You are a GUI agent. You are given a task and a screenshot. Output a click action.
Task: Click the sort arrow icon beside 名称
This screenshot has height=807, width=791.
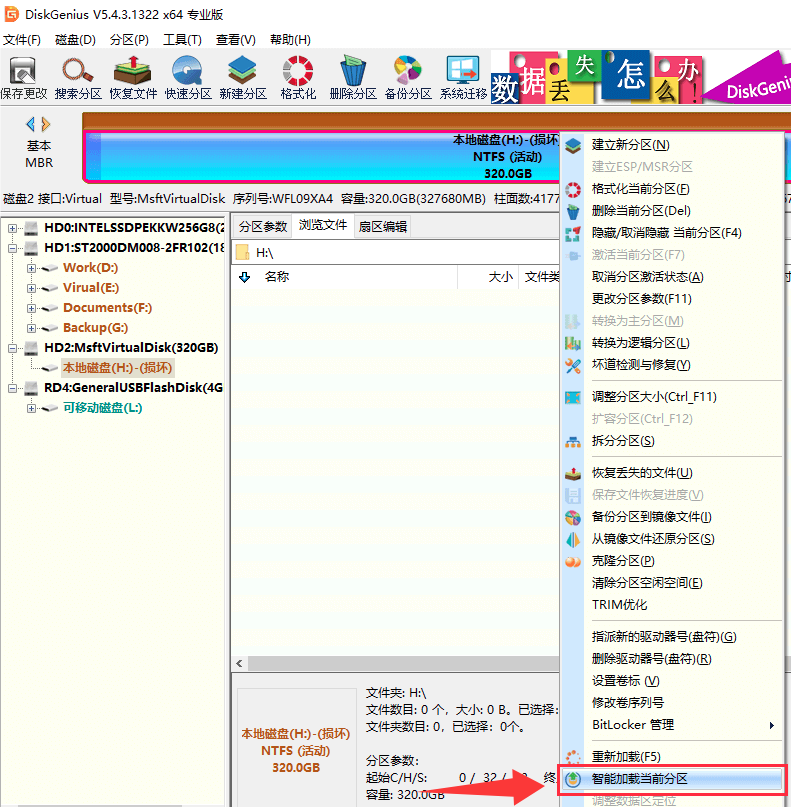coord(244,277)
